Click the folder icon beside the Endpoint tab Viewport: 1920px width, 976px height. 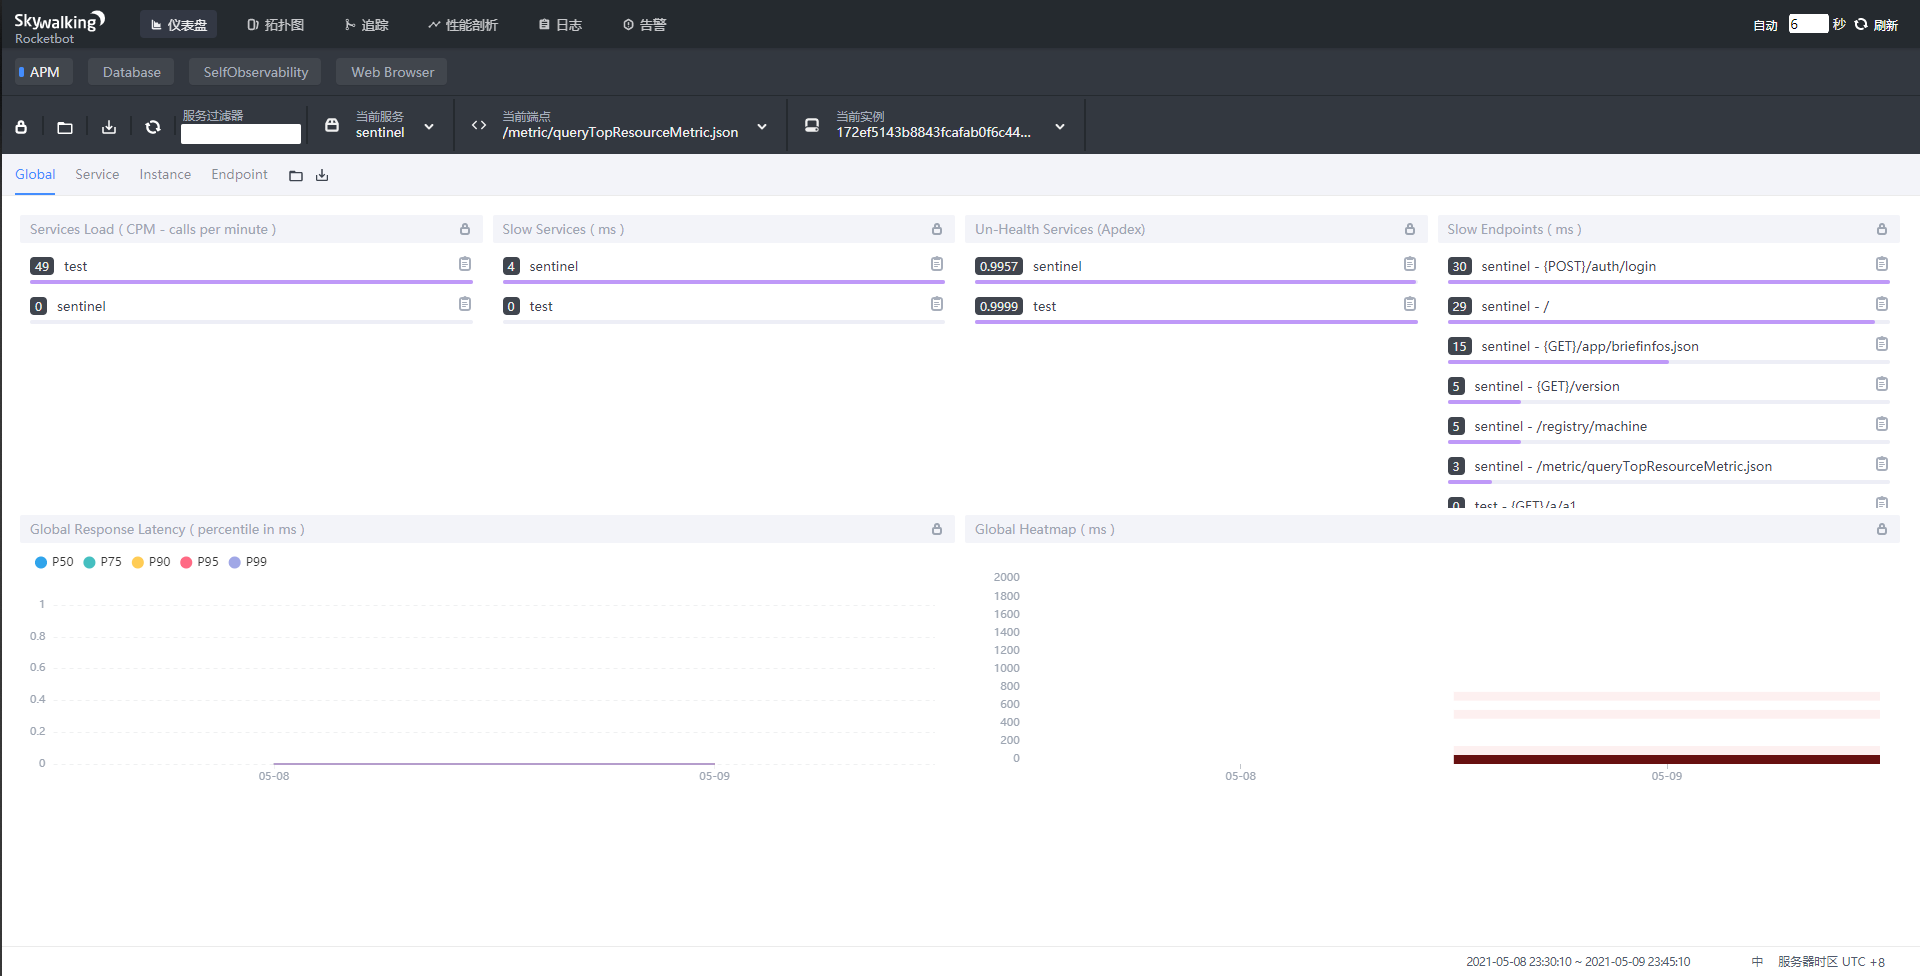296,176
